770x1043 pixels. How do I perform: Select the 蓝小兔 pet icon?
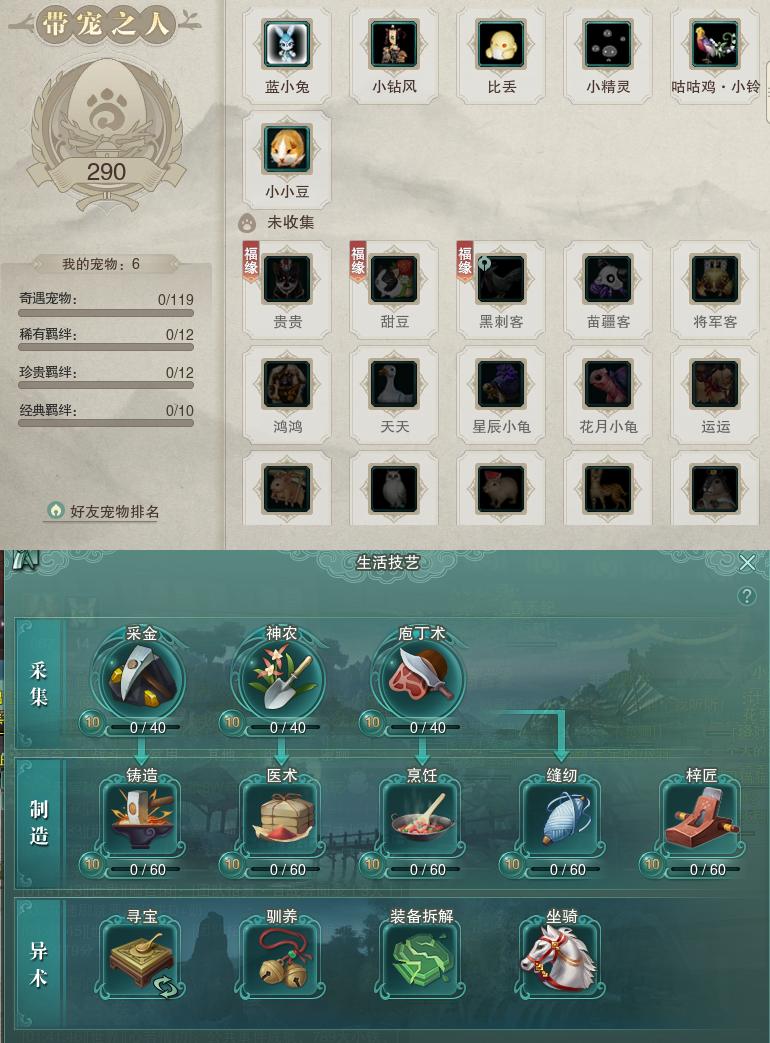coord(287,45)
